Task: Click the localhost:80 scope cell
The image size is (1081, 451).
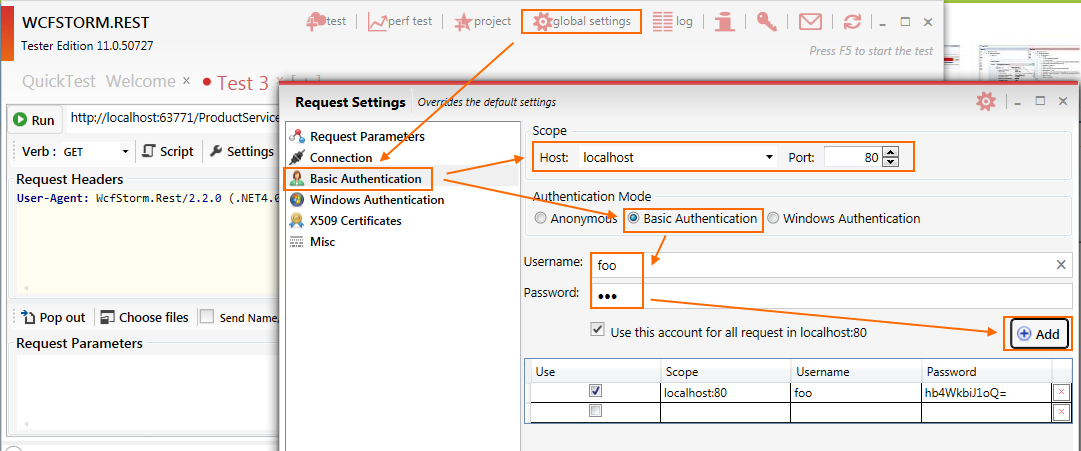Action: click(x=726, y=392)
